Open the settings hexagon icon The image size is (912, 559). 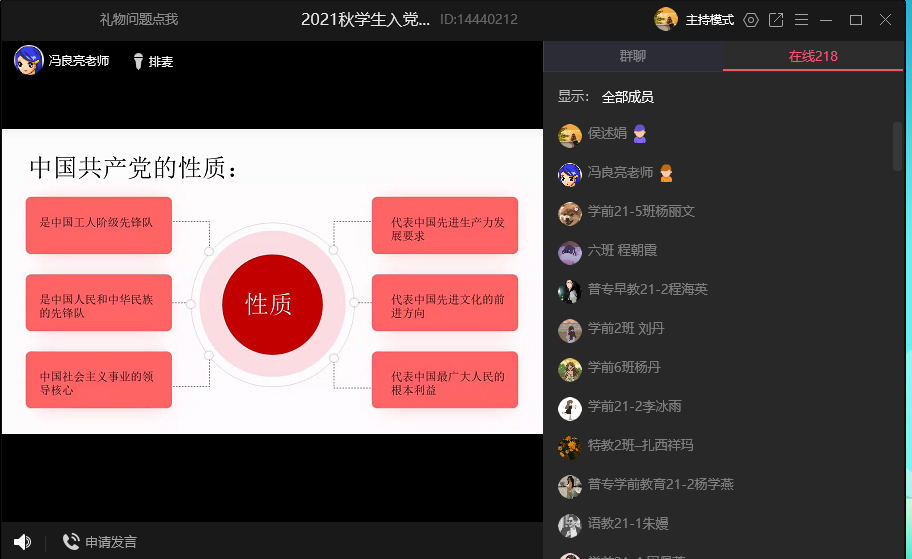click(751, 20)
